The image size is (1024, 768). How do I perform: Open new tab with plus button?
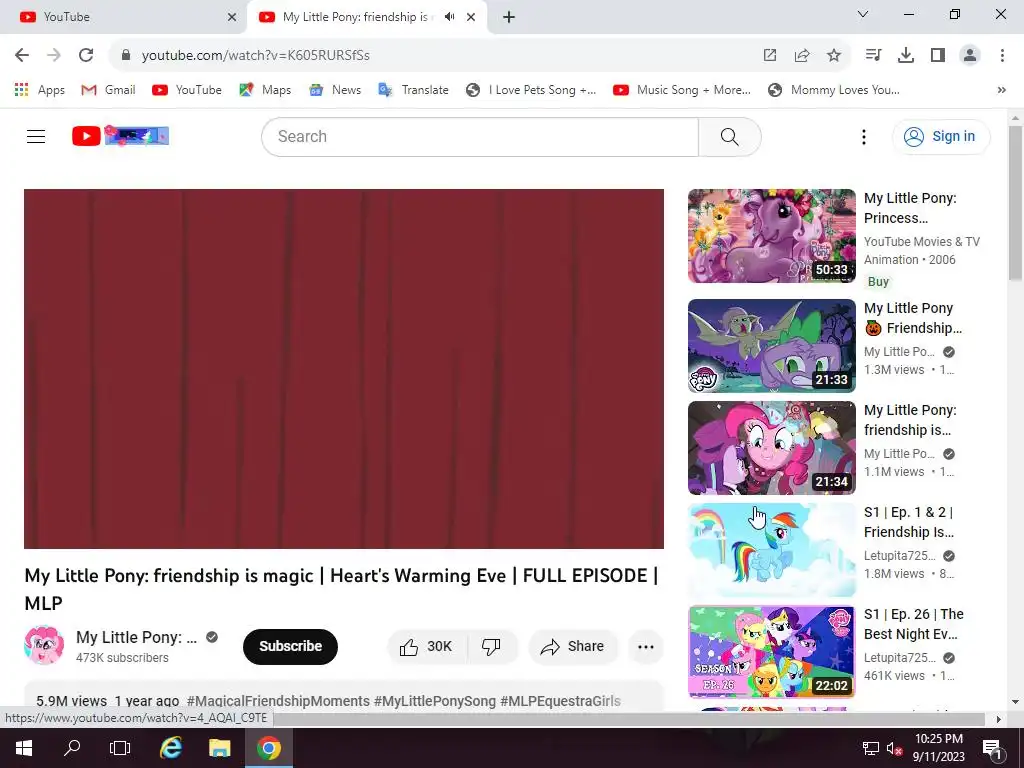(509, 17)
